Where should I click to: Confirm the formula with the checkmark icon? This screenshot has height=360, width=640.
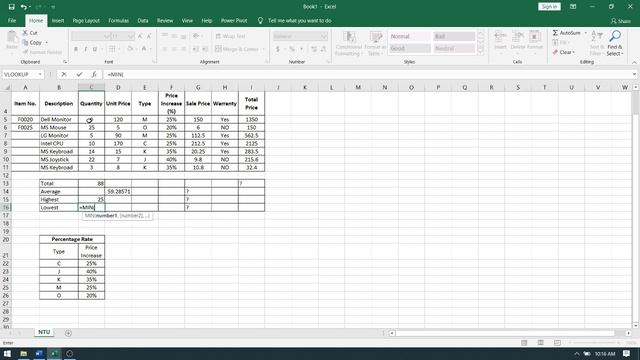(79, 74)
